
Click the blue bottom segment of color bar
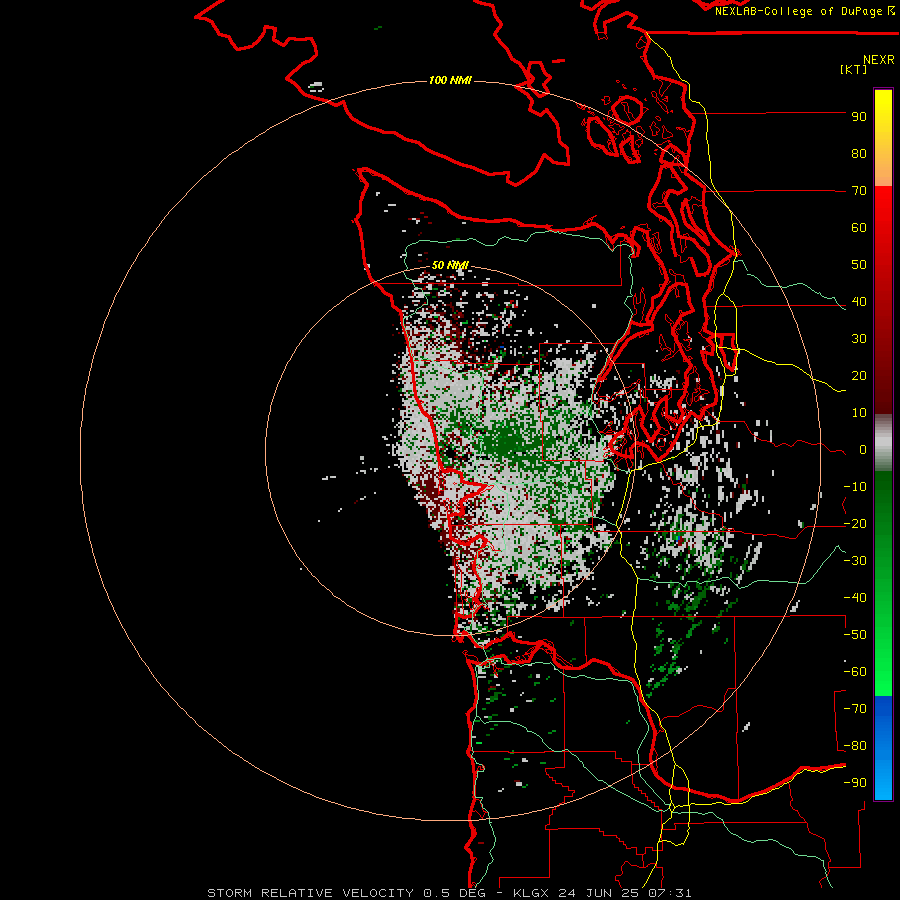883,747
